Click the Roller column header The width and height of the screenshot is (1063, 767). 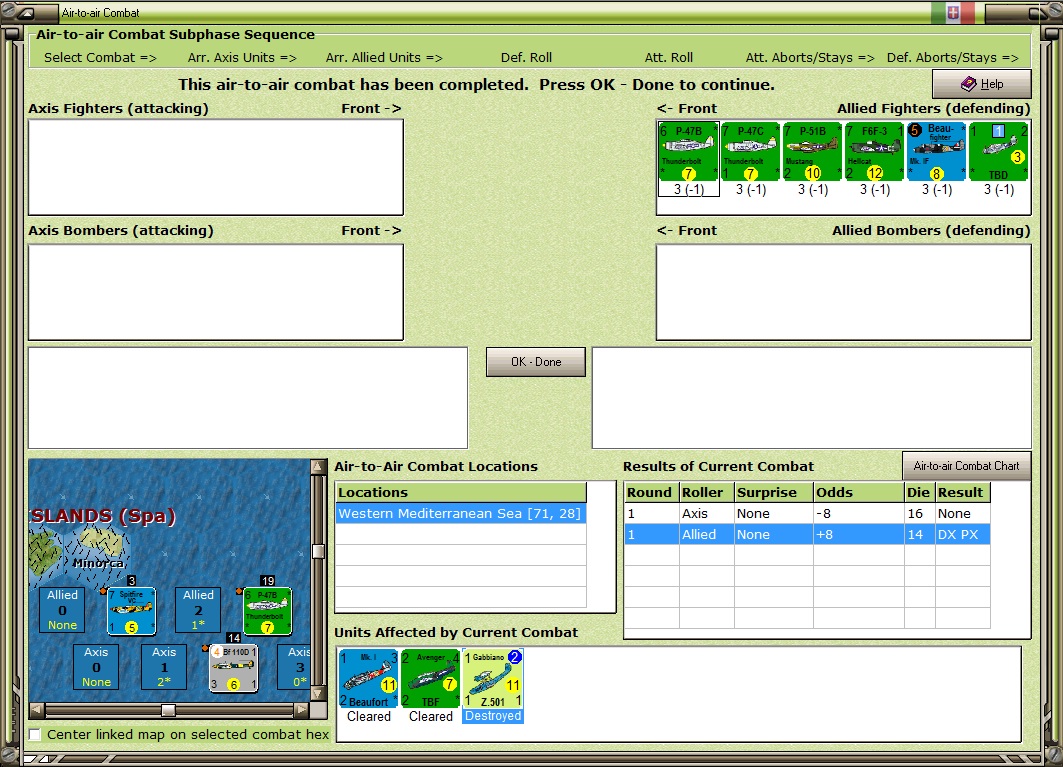706,492
